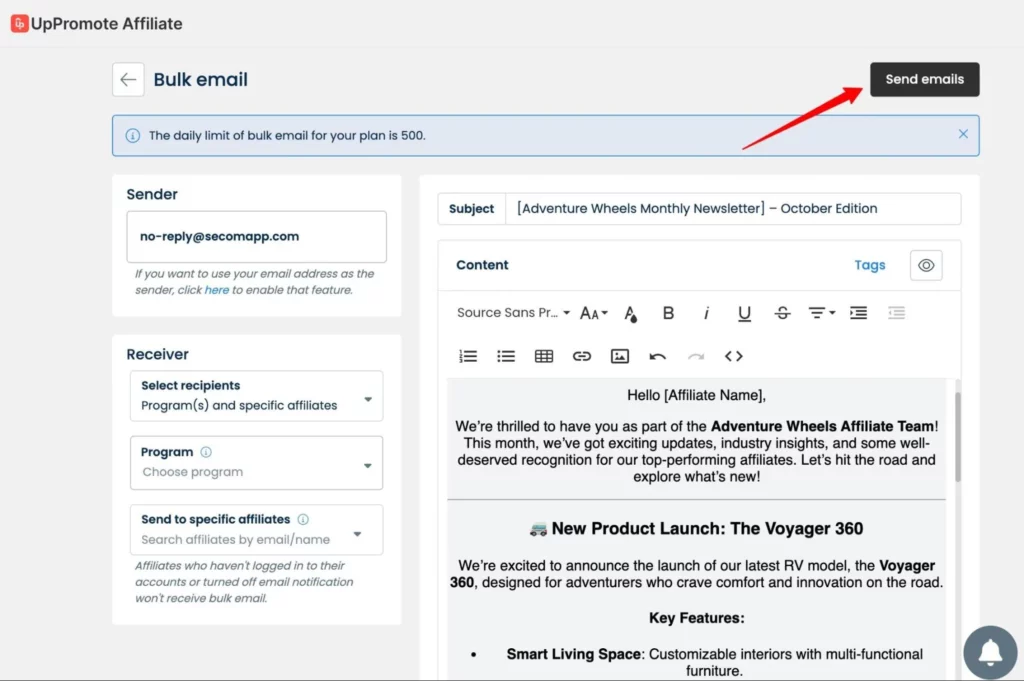The width and height of the screenshot is (1024, 681).
Task: Insert a table into email content
Action: [x=544, y=356]
